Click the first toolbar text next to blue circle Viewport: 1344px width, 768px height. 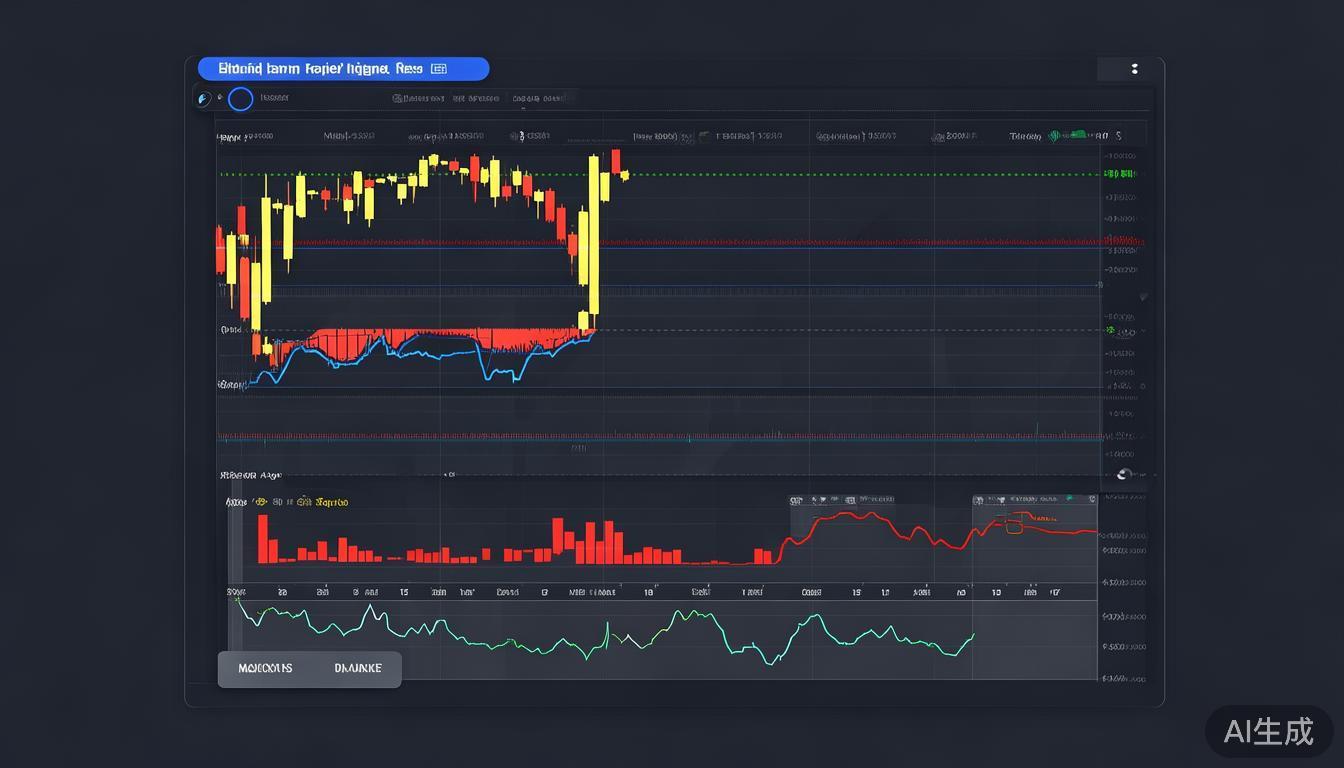(x=274, y=98)
